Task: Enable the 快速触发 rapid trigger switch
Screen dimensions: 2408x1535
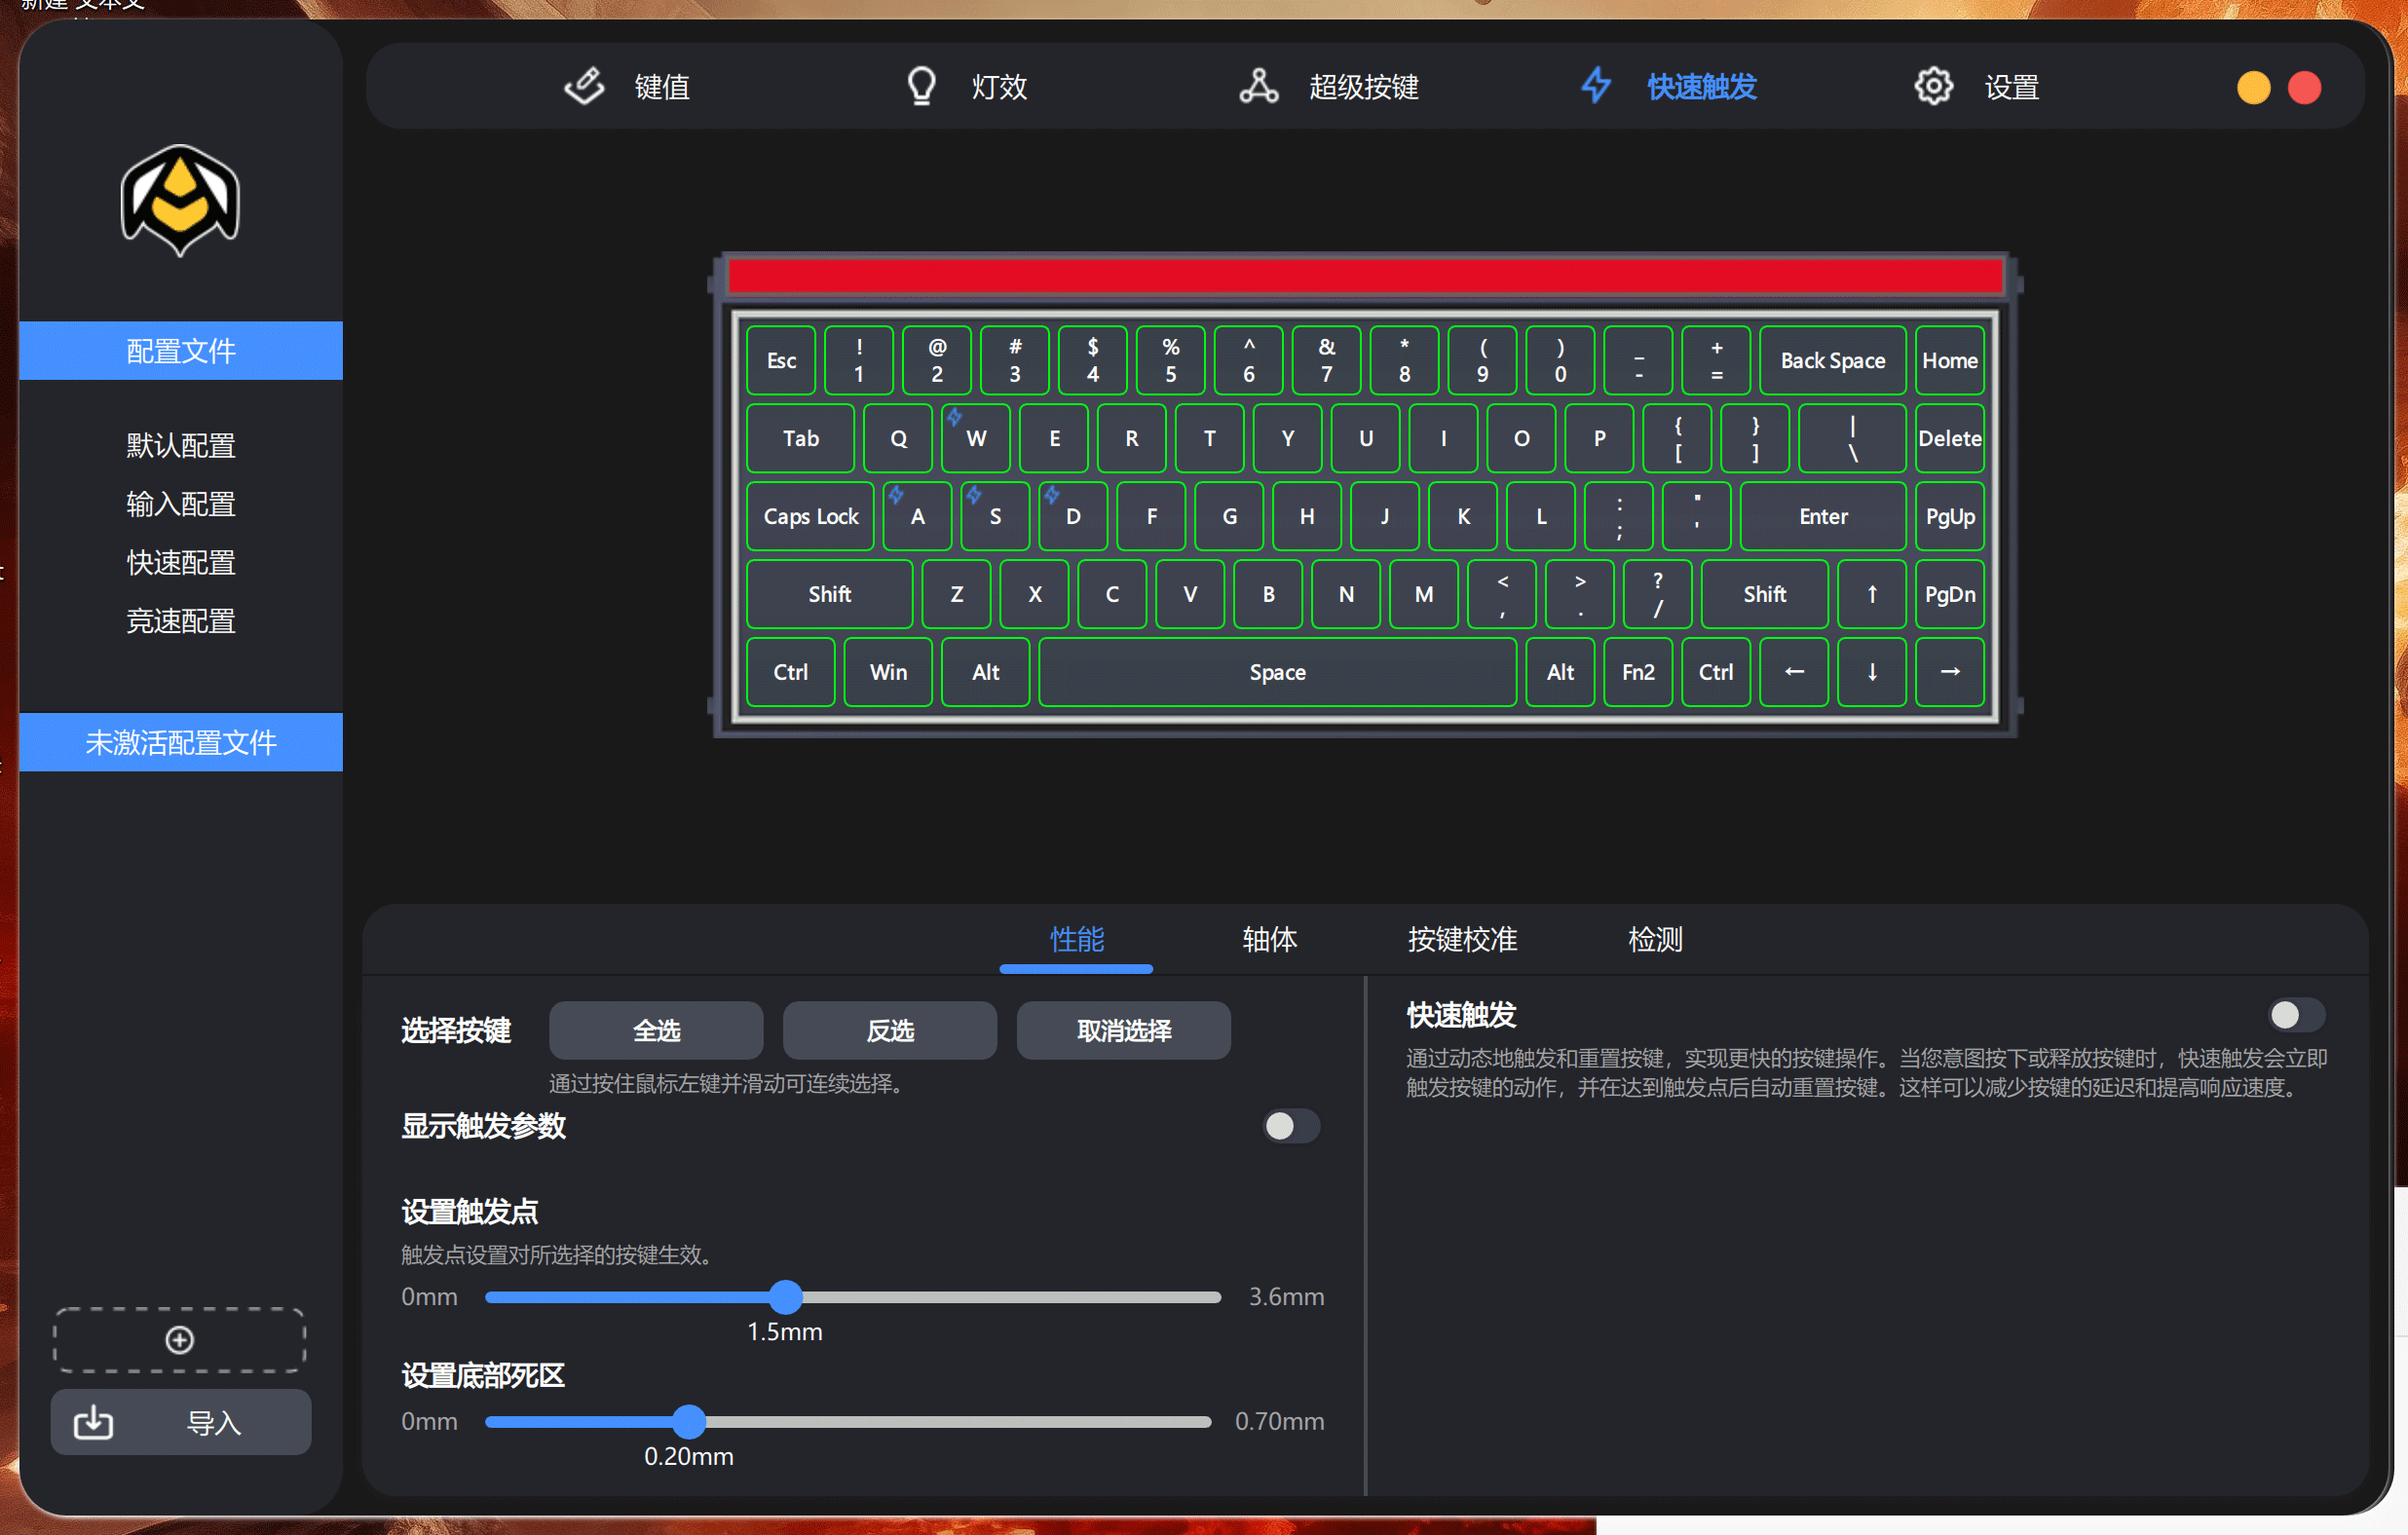Action: [2296, 1015]
